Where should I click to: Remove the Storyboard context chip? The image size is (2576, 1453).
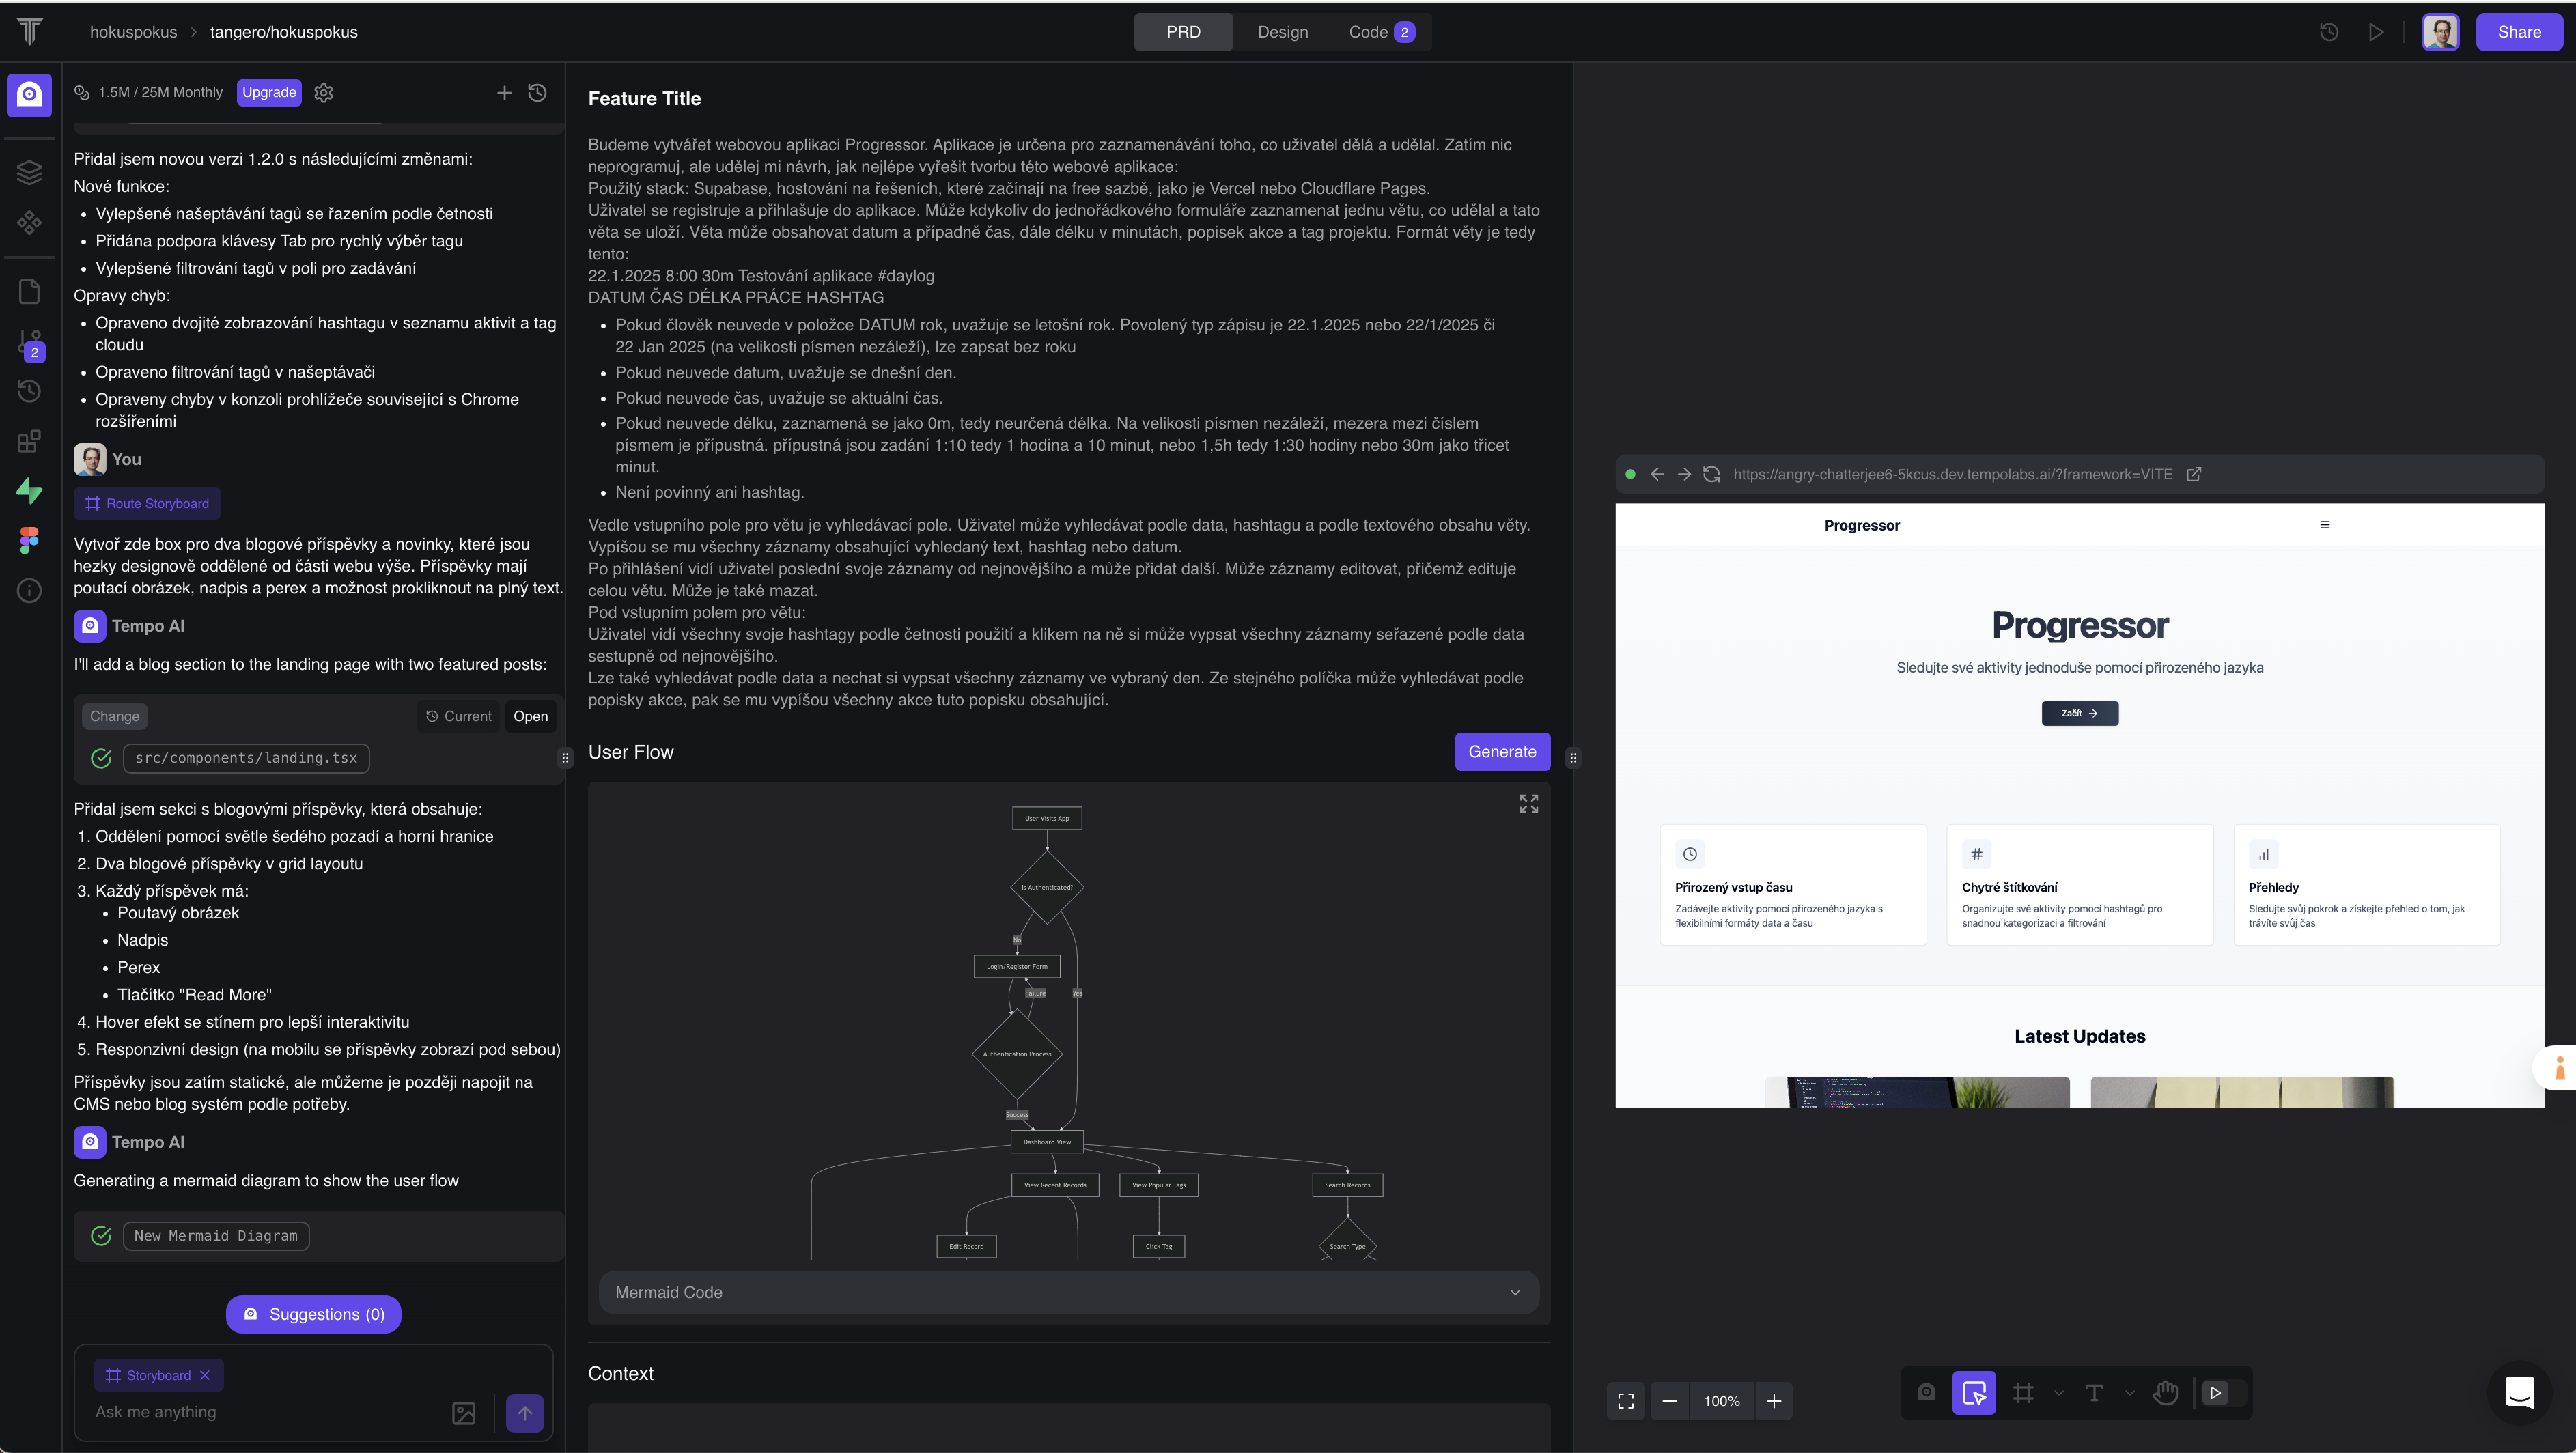205,1375
